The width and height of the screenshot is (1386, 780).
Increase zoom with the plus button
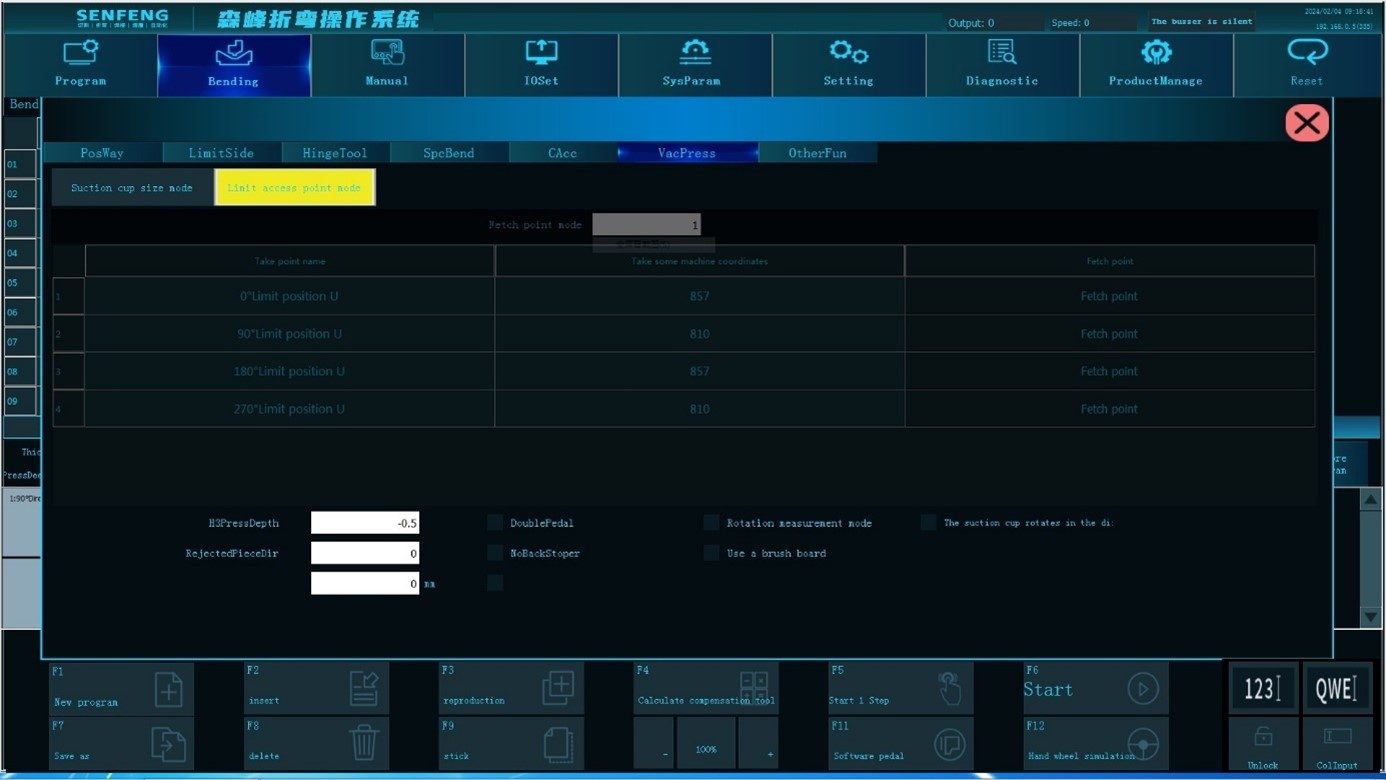tap(769, 753)
